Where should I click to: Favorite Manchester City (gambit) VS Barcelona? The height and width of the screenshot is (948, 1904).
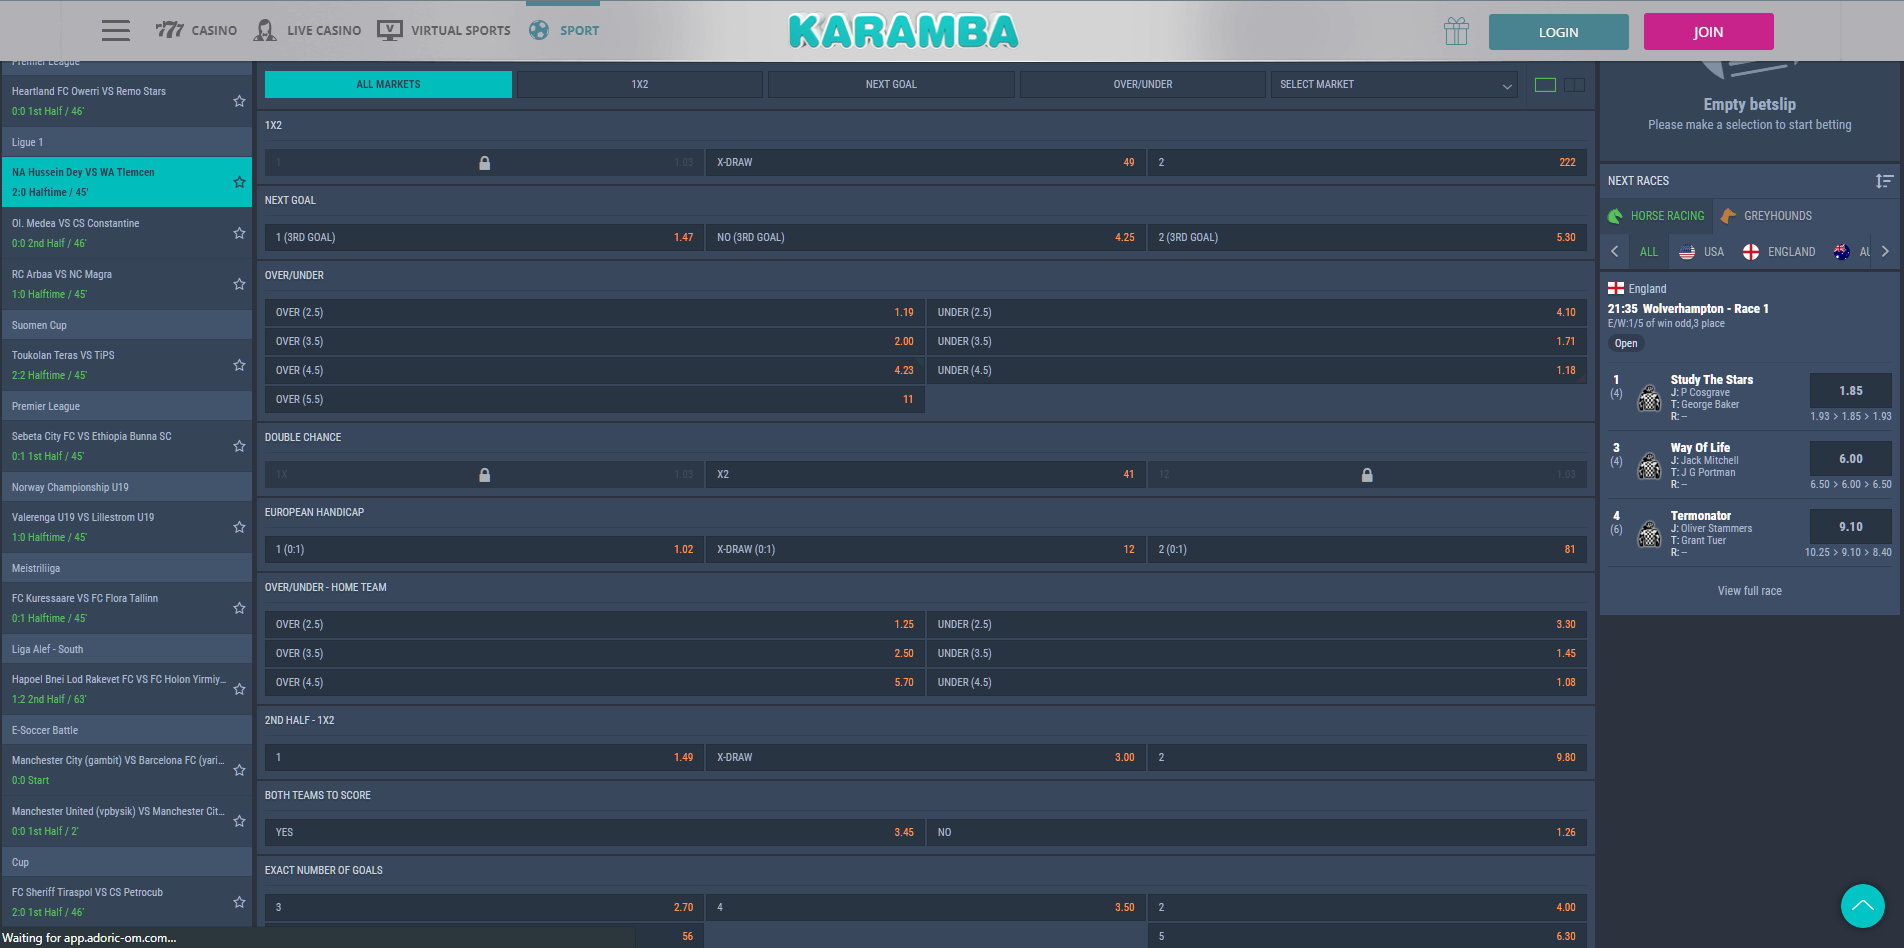239,770
